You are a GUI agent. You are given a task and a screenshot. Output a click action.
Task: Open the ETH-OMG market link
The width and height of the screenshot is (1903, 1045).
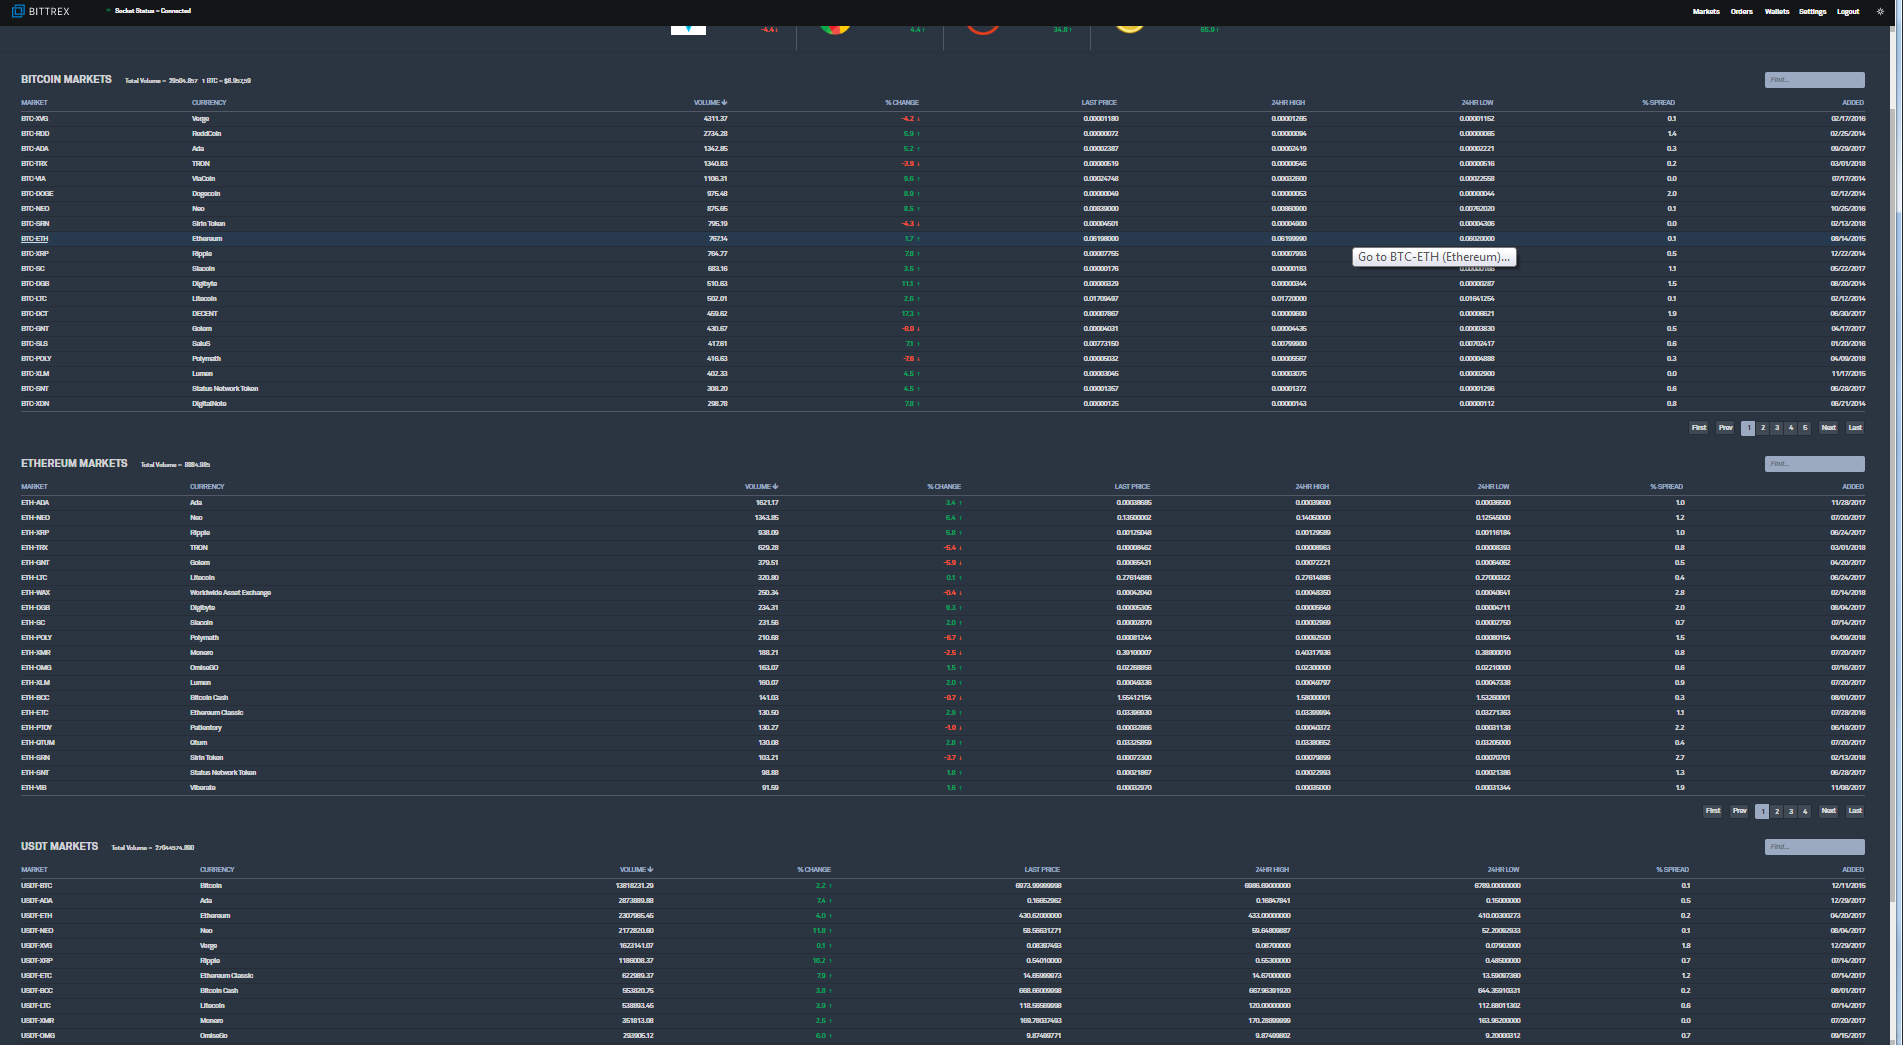tap(36, 668)
